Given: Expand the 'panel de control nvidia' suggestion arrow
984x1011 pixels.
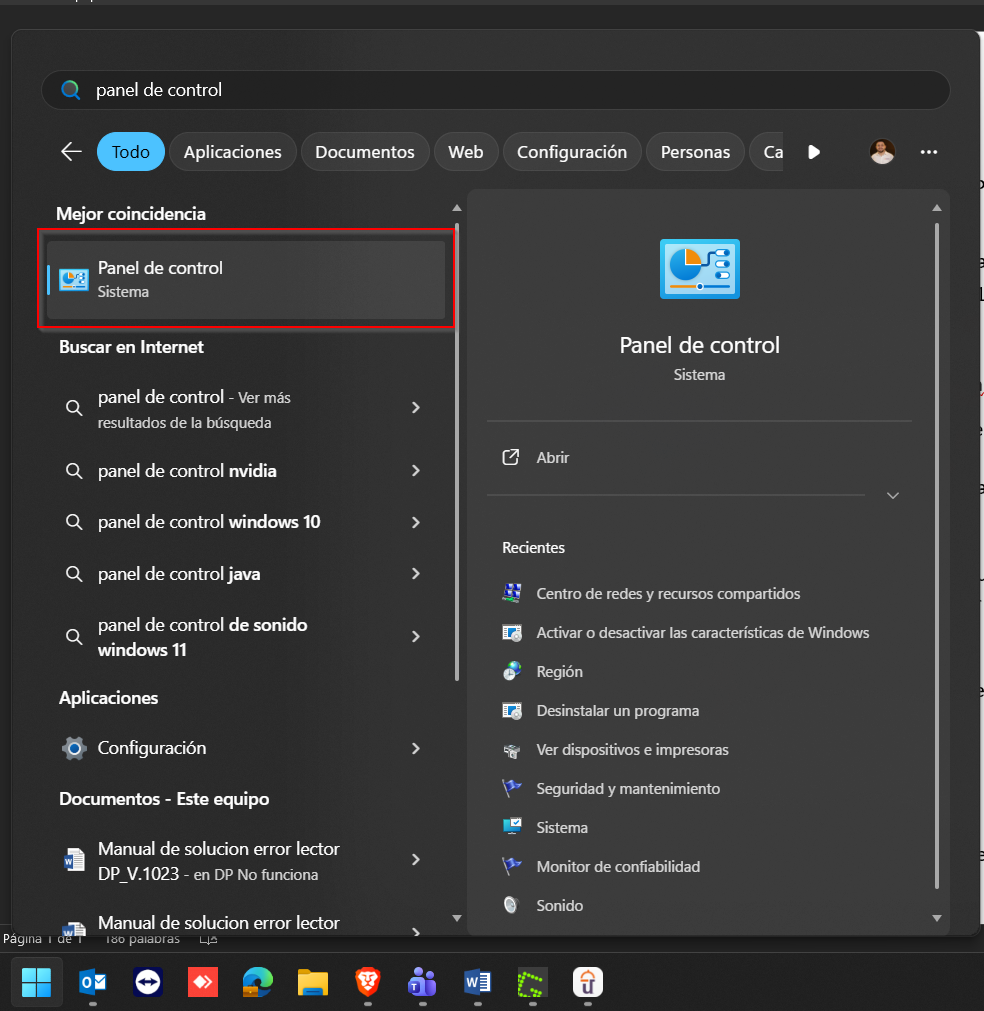Looking at the screenshot, I should click(x=416, y=471).
